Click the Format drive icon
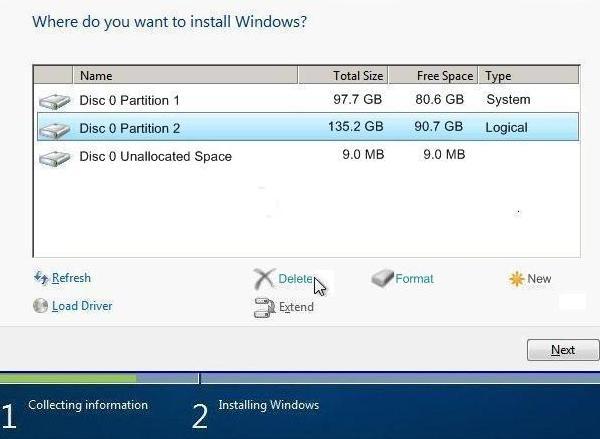 (382, 278)
